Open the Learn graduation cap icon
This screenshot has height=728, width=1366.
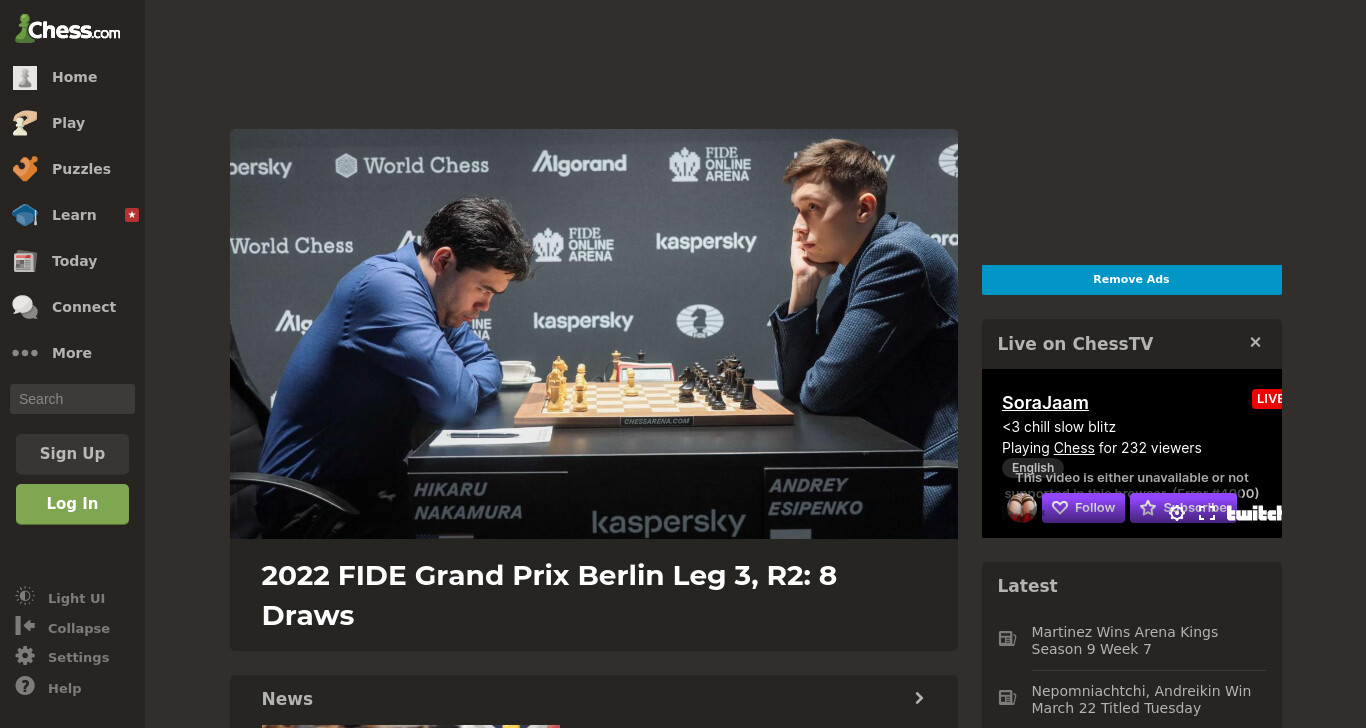[25, 215]
